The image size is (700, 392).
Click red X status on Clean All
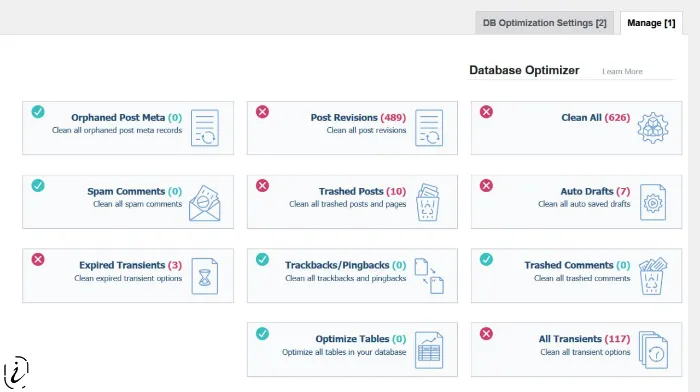point(486,112)
